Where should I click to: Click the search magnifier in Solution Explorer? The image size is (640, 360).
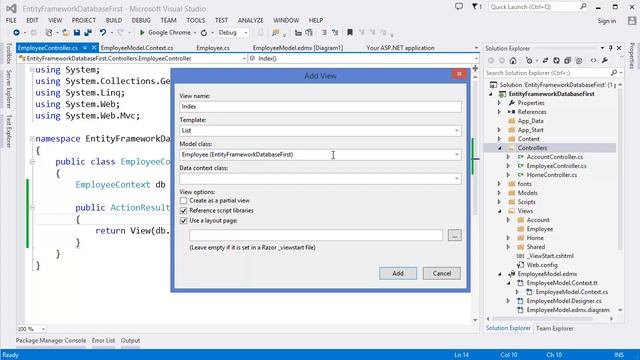coord(613,73)
